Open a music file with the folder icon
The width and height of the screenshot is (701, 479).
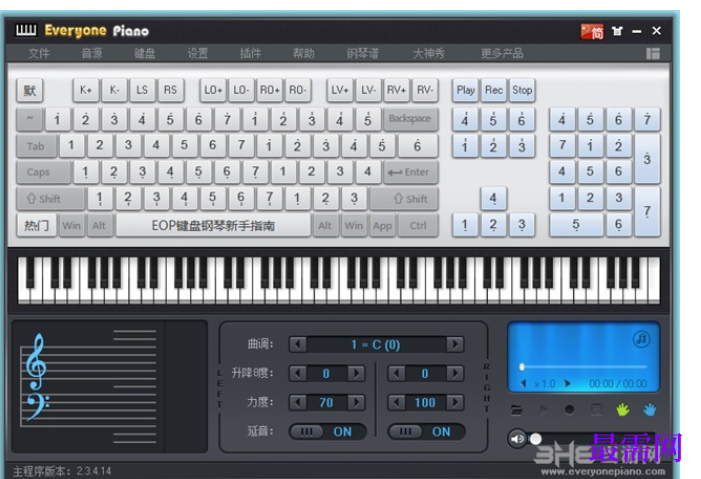point(517,410)
